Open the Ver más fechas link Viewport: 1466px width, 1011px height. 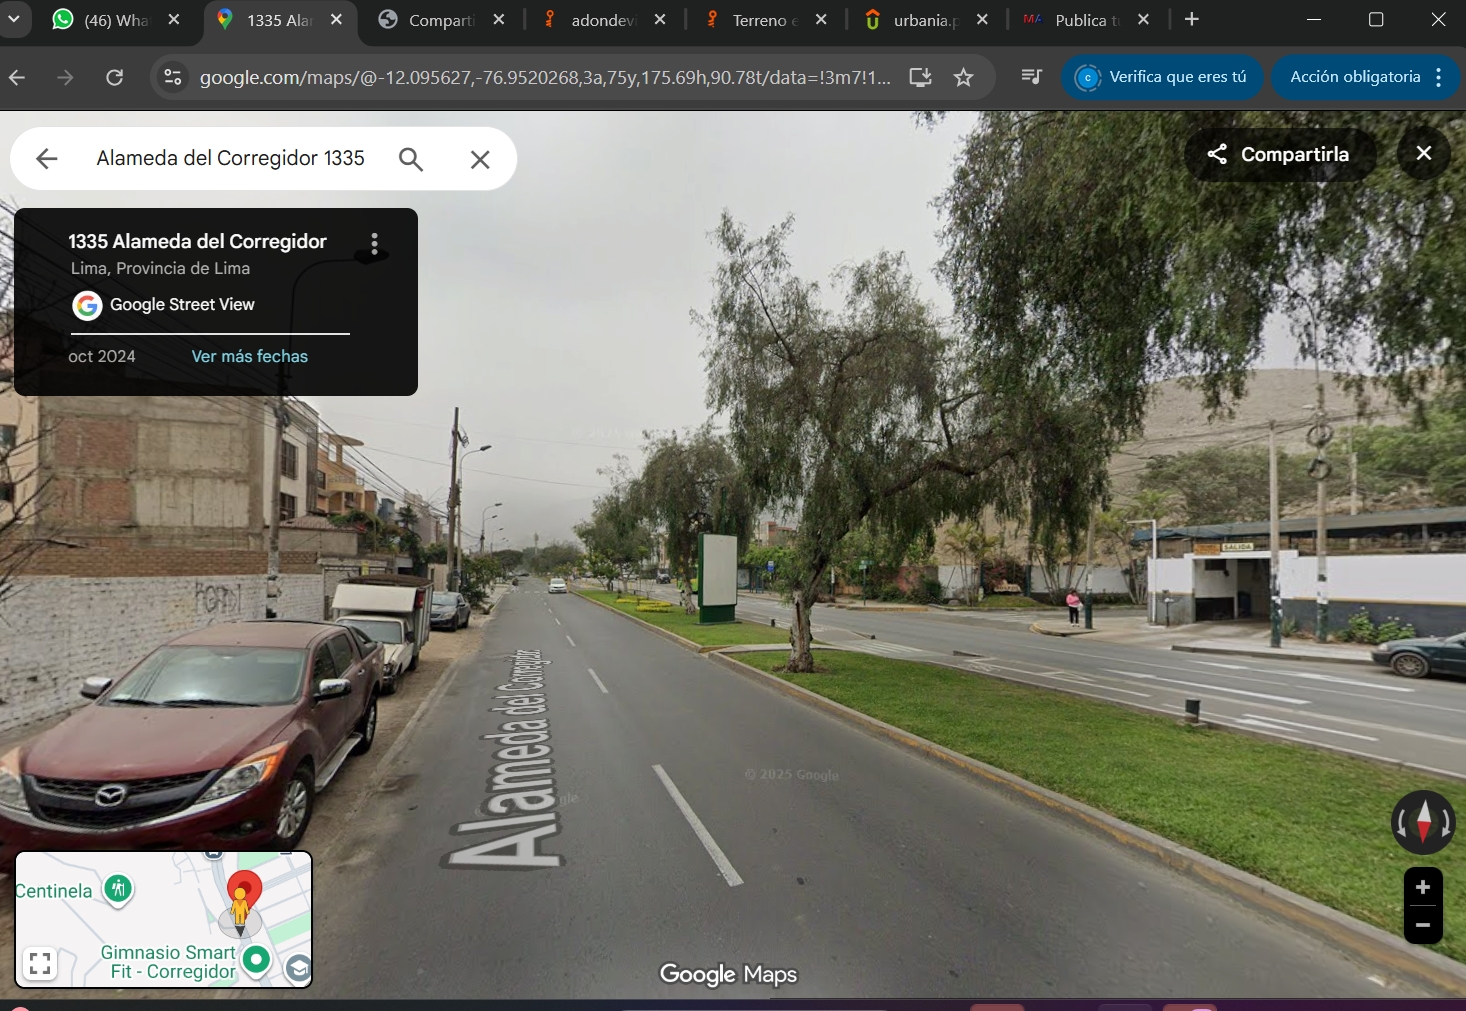click(250, 356)
